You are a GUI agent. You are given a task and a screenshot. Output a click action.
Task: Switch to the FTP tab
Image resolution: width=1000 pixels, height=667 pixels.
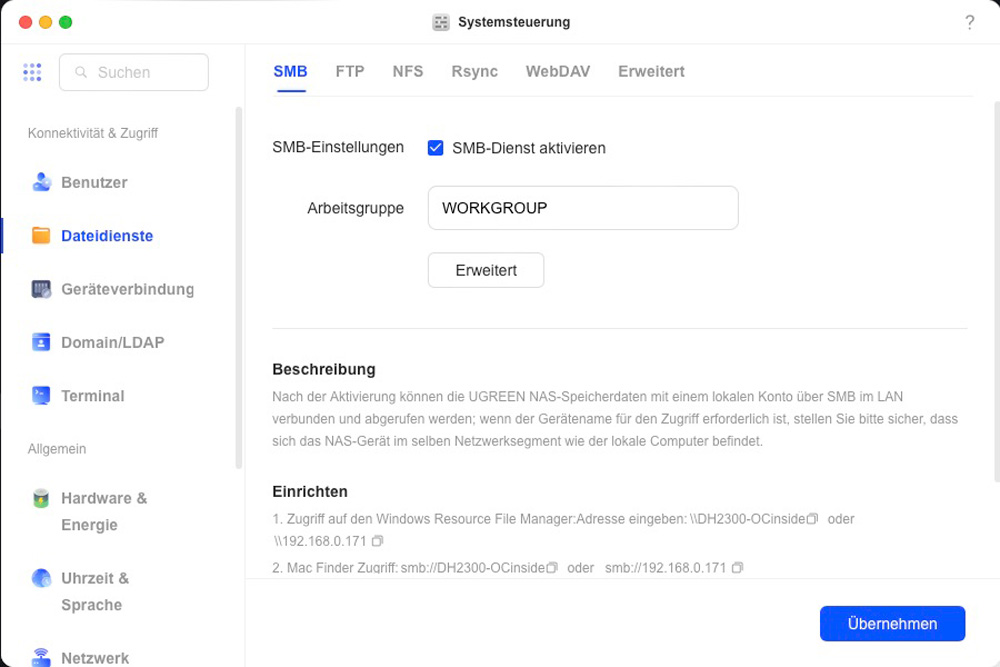coord(350,72)
